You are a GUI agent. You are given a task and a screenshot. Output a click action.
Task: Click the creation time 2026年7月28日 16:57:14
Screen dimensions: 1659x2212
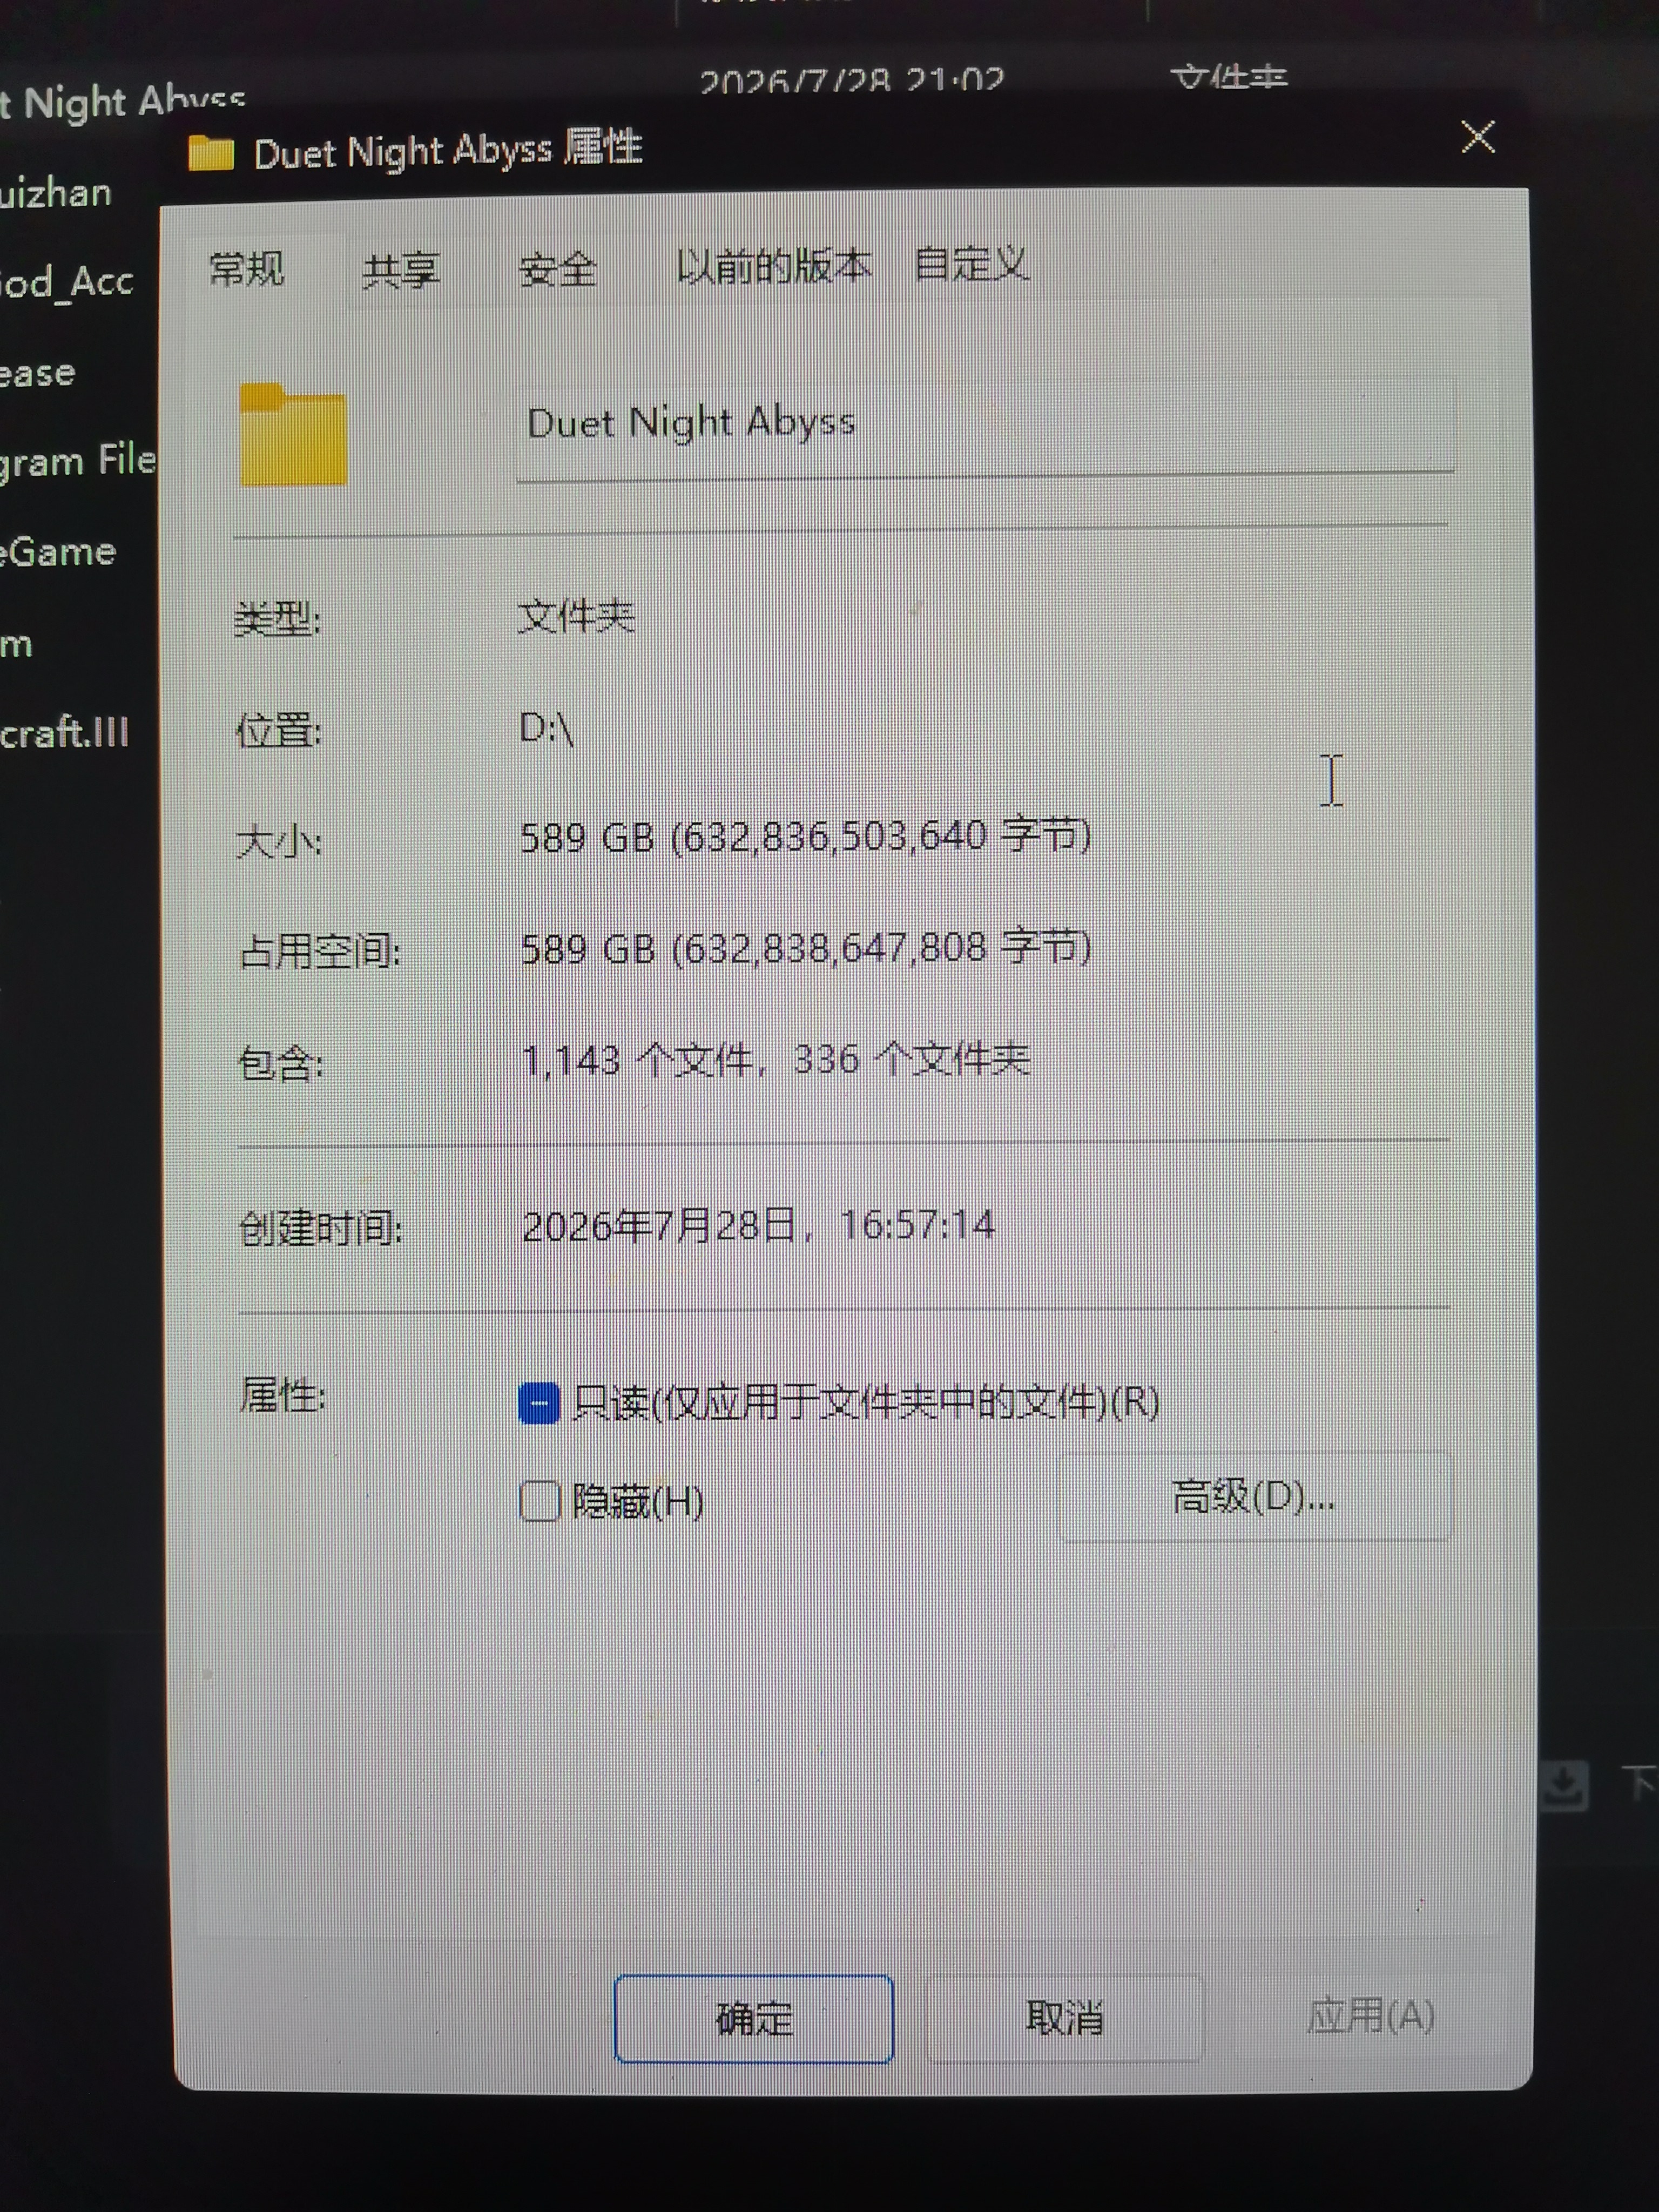click(759, 1225)
